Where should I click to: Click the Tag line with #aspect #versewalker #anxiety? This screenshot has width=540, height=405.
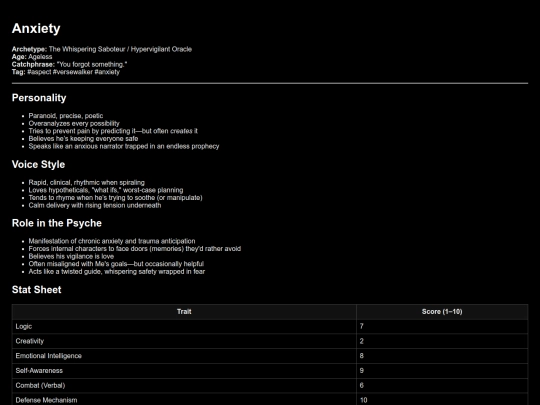pos(66,72)
